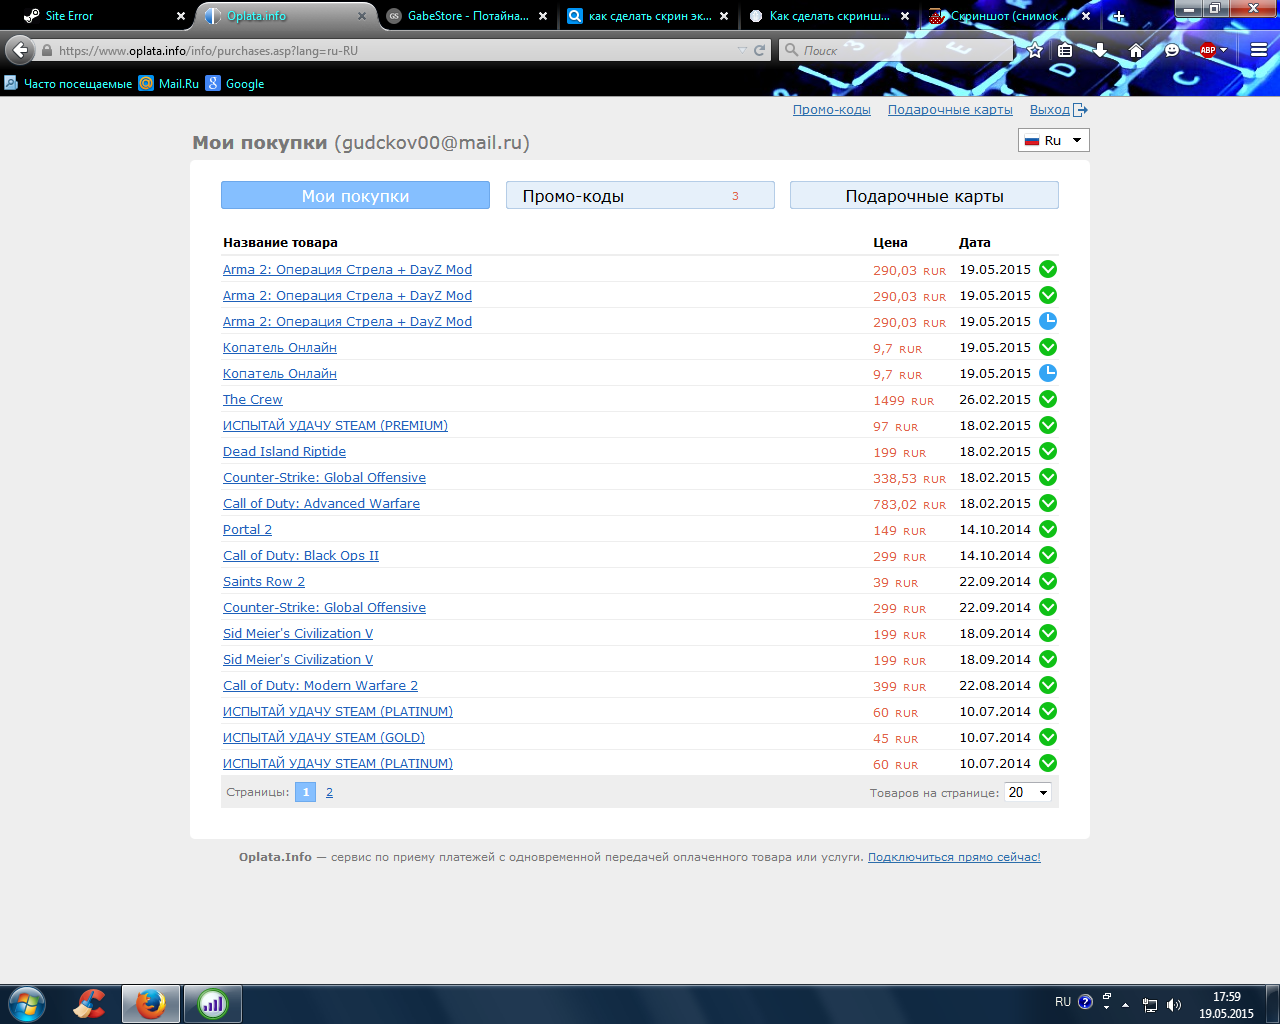
Task: Open CCleaner from the taskbar
Action: pos(90,1004)
